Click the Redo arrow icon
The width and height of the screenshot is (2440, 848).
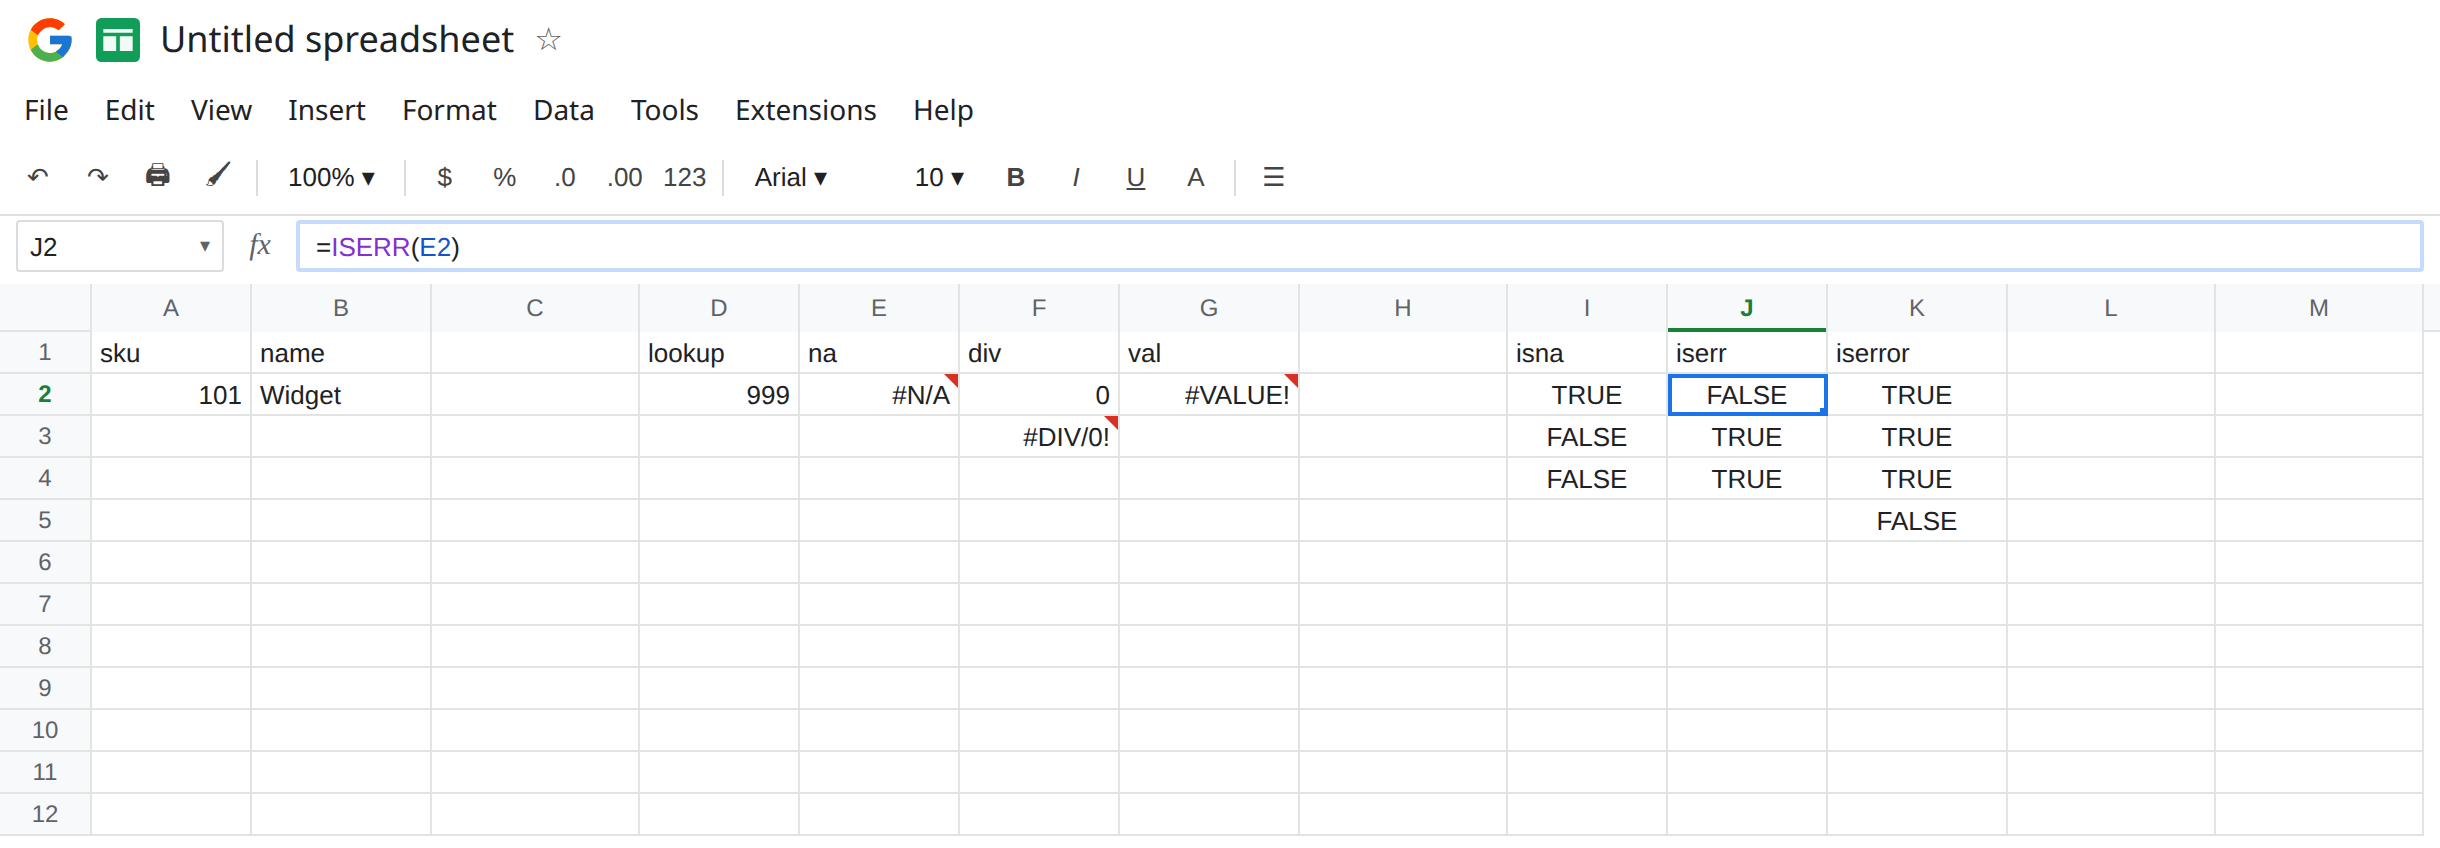point(97,177)
